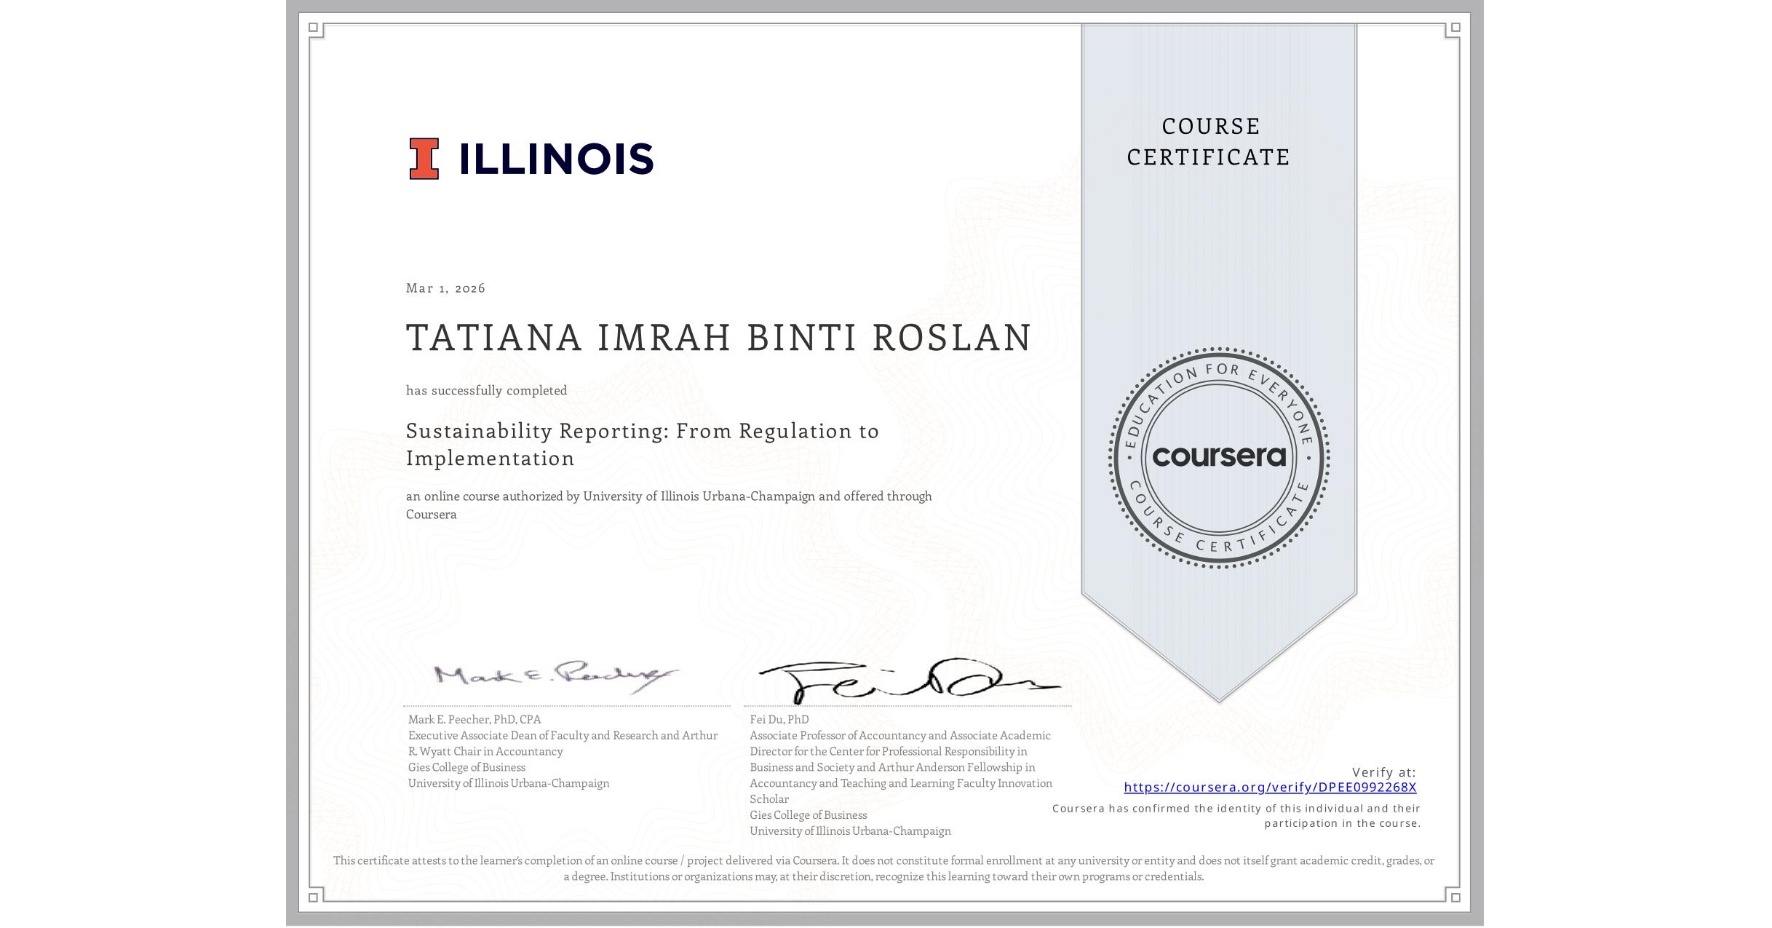This screenshot has width=1772, height=928.
Task: Click 'Gies College of Business' under Peecher
Action: 466,767
